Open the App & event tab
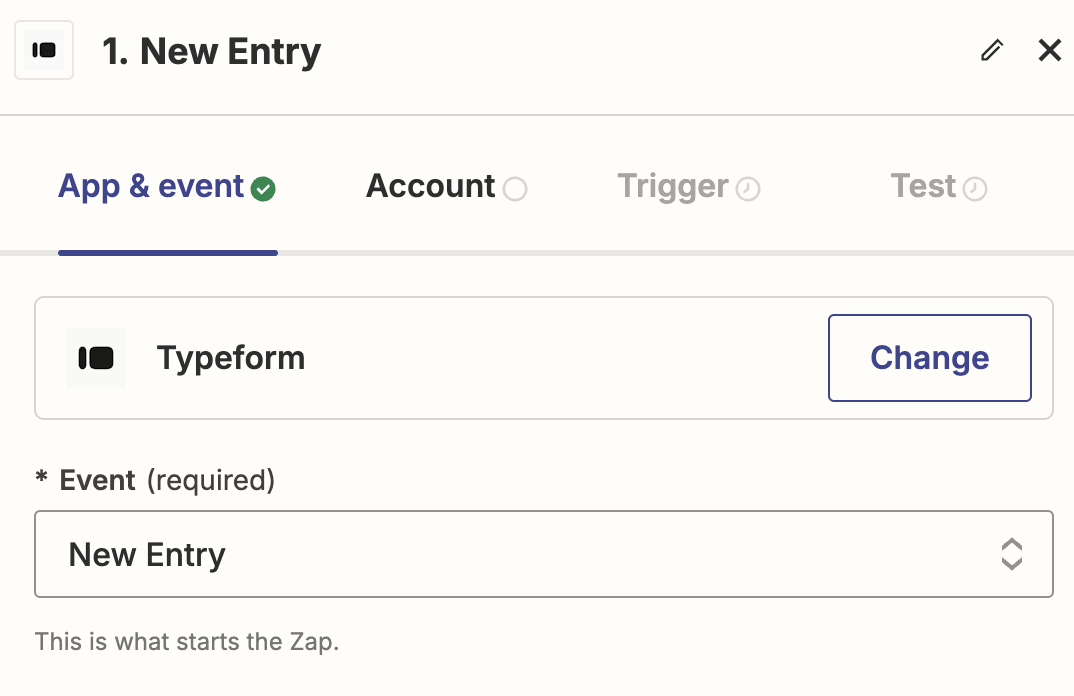Image resolution: width=1074 pixels, height=696 pixels. point(167,186)
